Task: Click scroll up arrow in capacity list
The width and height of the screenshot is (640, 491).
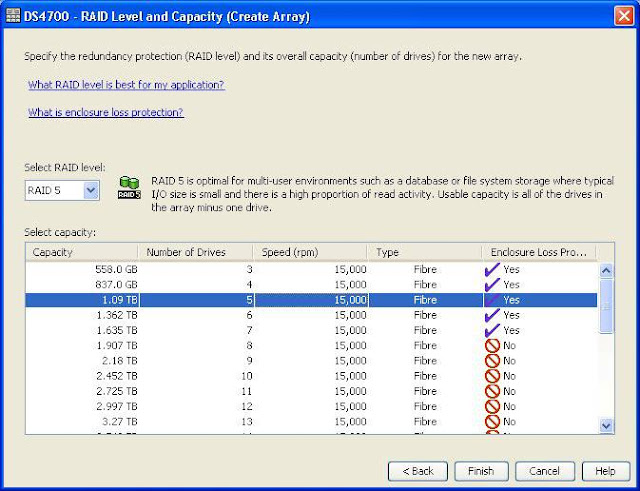Action: pos(606,271)
